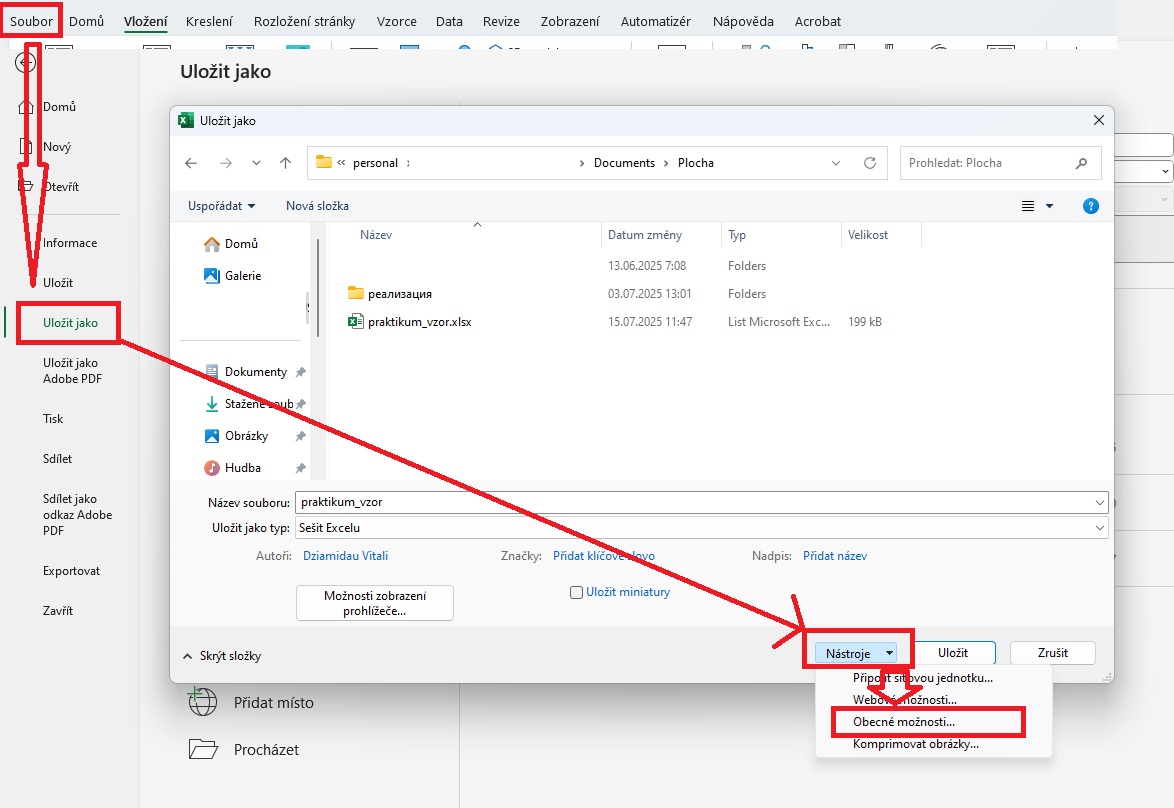Open the Nástroje dropdown button
This screenshot has height=808, width=1174.
tap(856, 653)
